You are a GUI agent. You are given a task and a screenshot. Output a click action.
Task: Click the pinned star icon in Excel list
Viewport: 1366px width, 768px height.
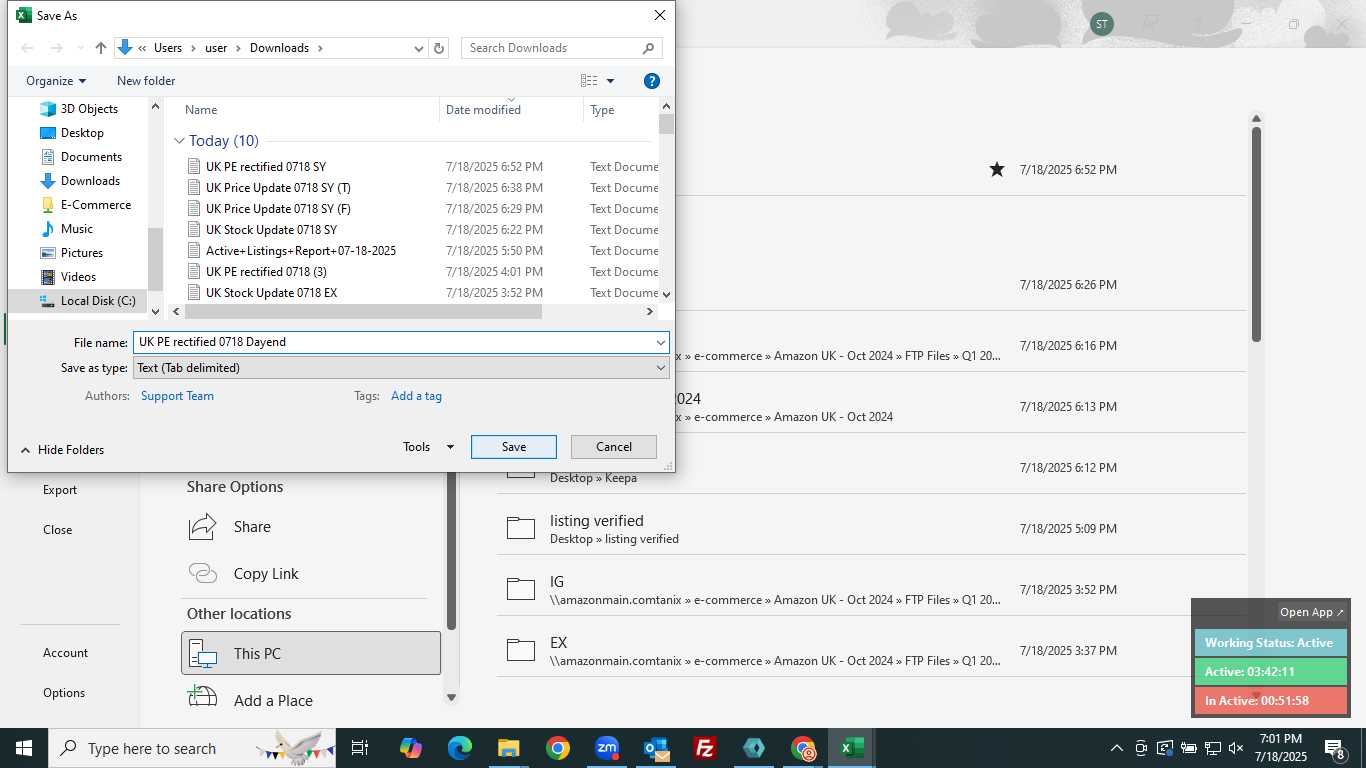click(997, 170)
